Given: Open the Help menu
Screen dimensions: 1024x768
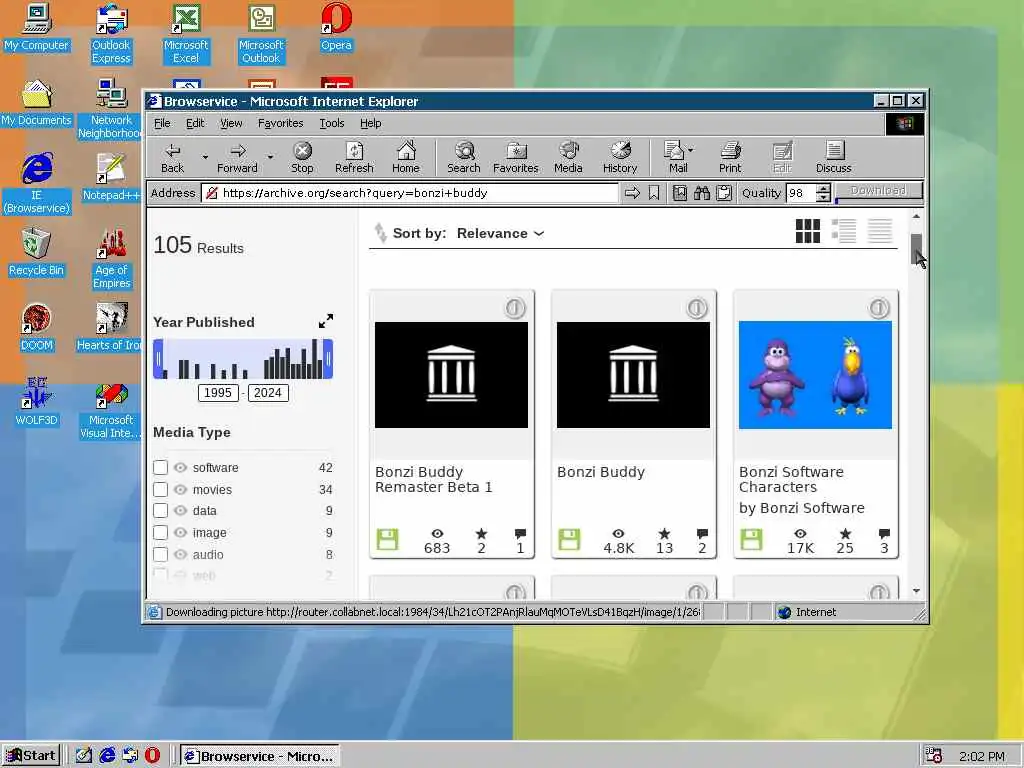Looking at the screenshot, I should (370, 123).
